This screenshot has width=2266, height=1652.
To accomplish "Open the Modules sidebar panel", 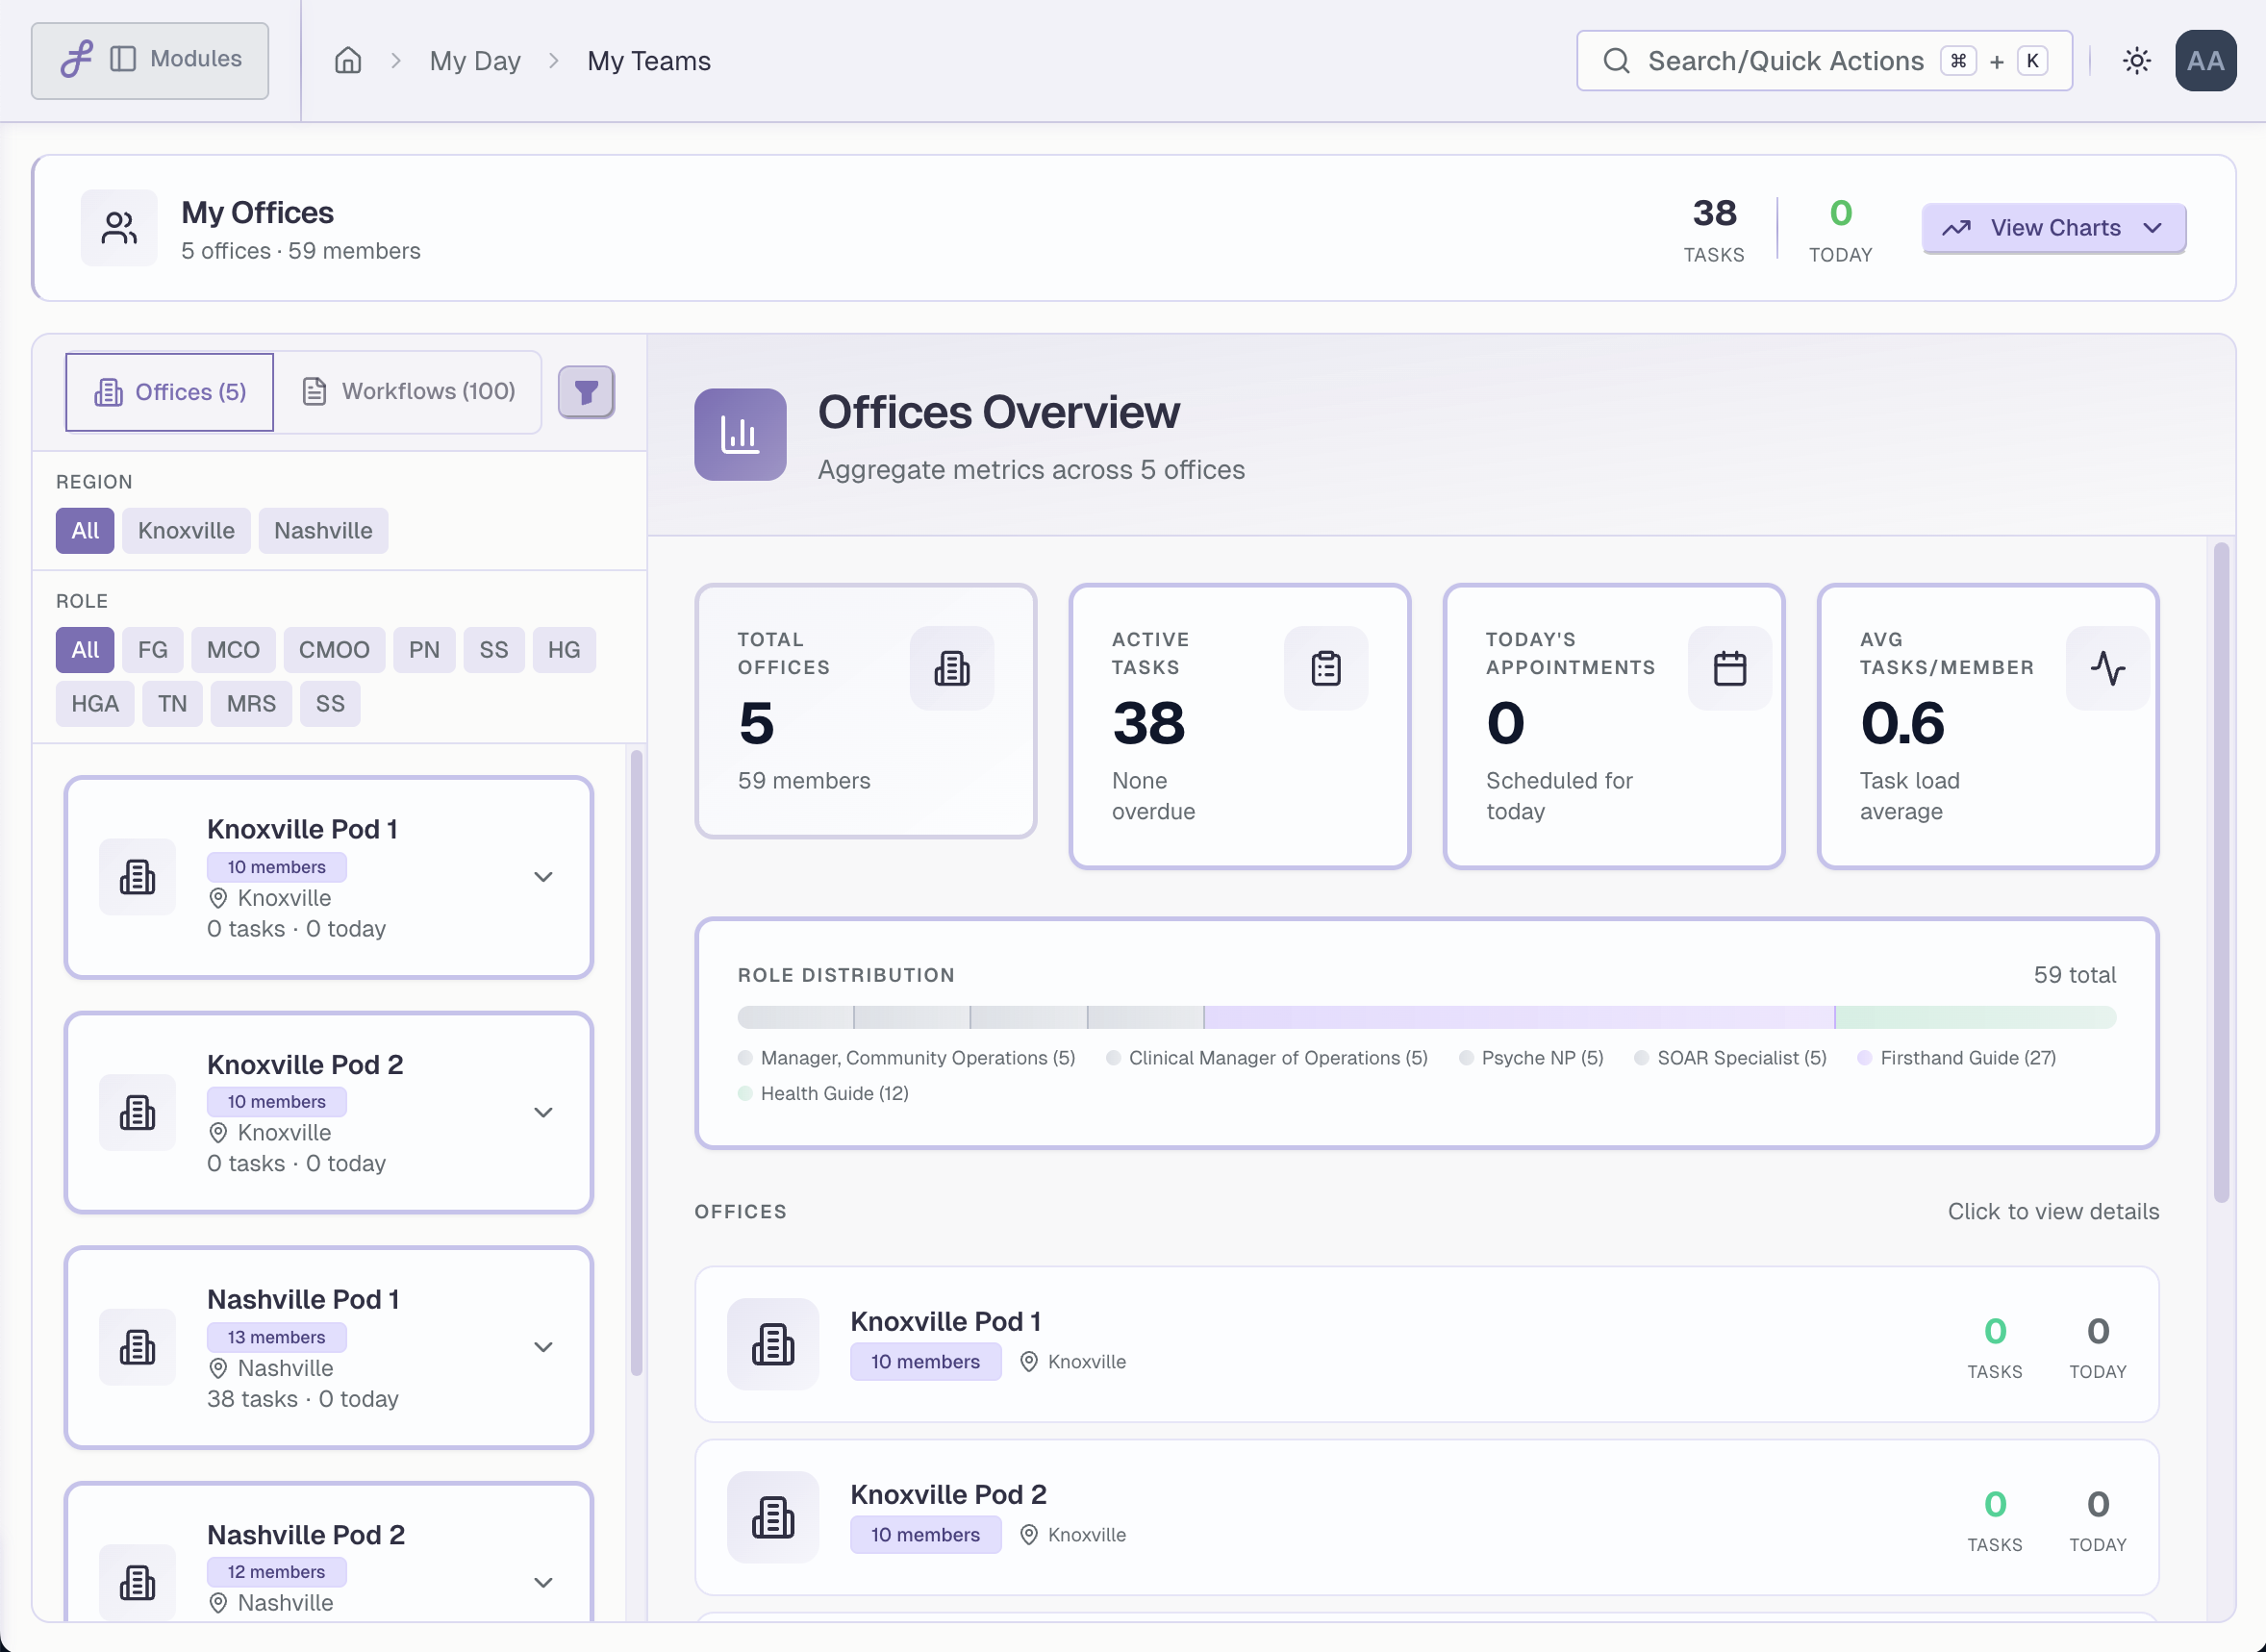I will pos(150,60).
